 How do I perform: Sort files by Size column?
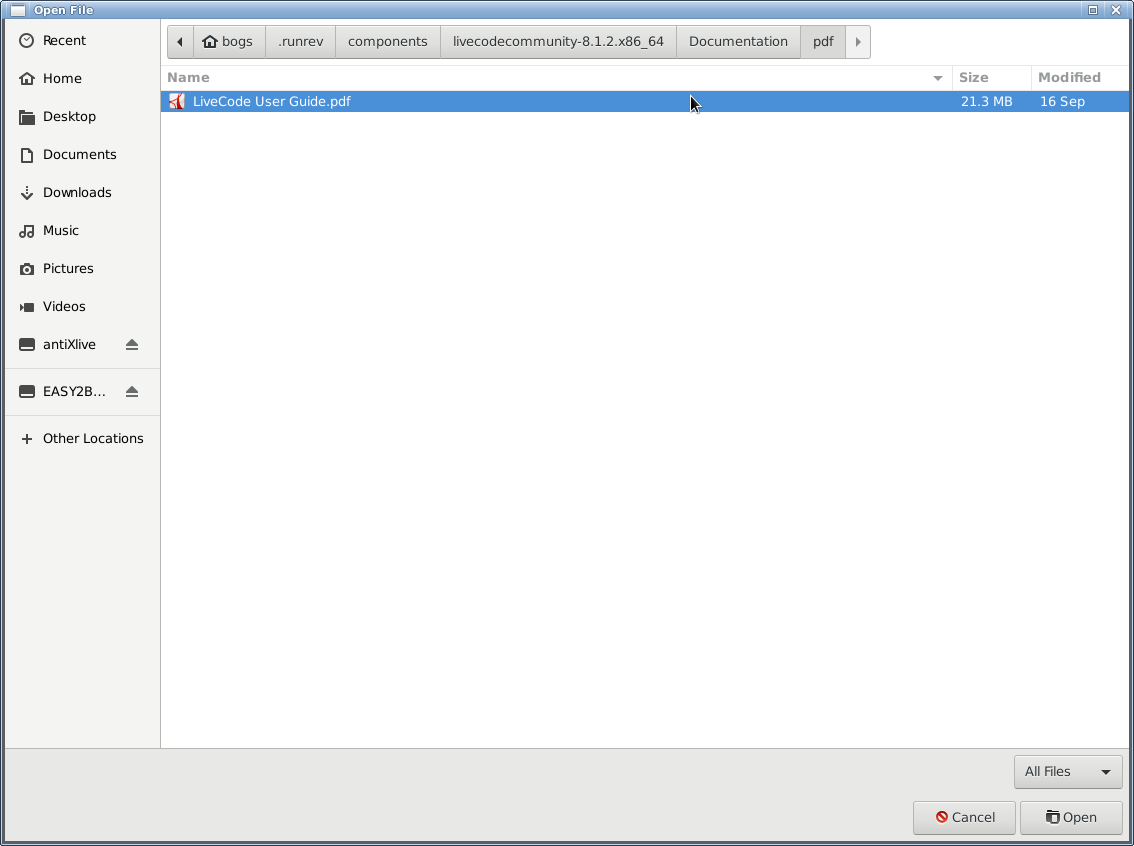992,77
